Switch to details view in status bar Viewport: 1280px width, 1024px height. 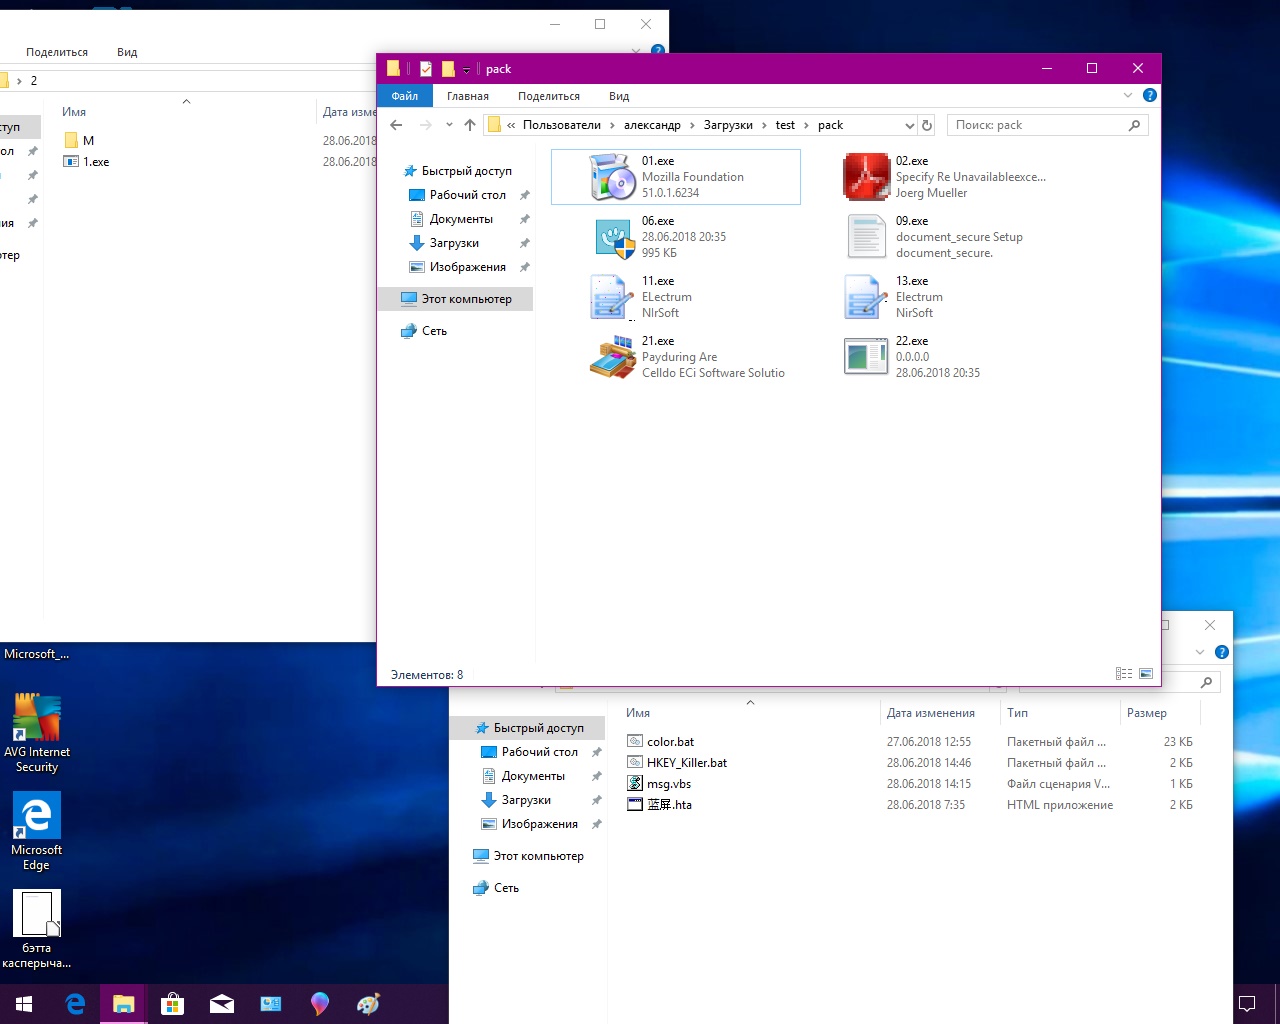tap(1124, 674)
